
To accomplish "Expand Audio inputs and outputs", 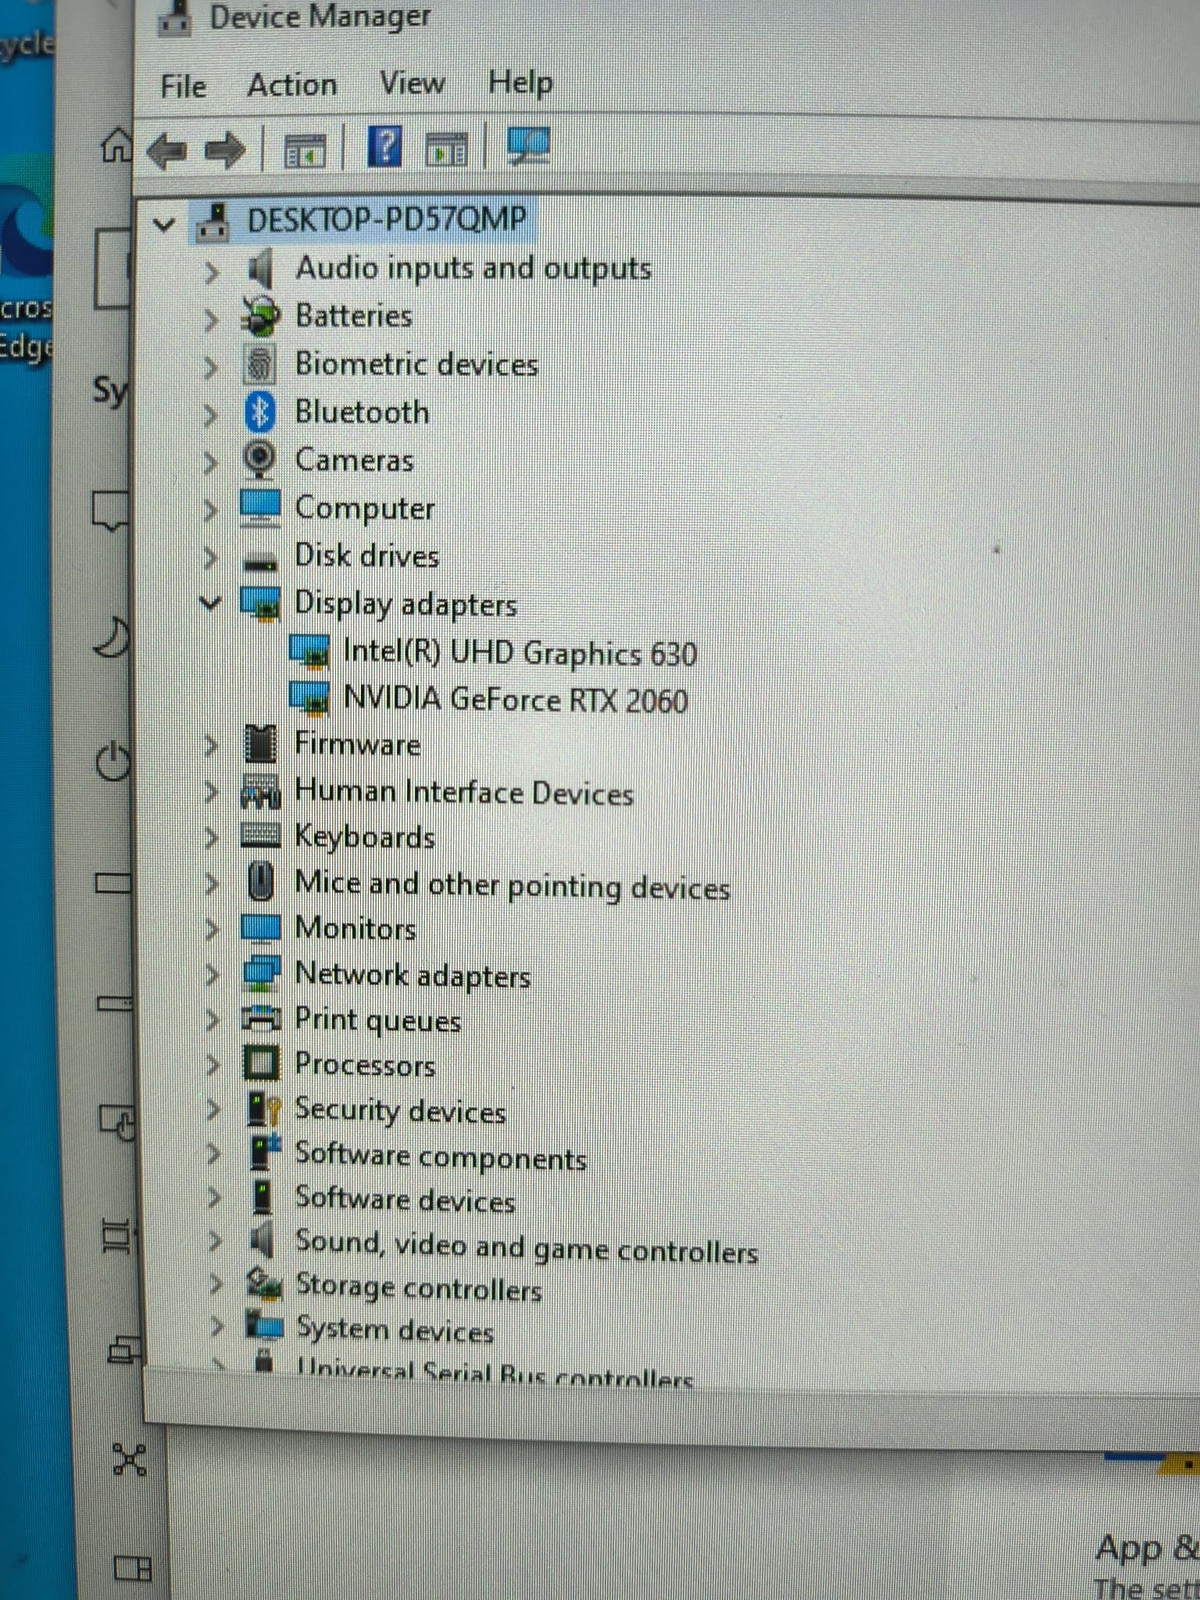I will coord(211,271).
